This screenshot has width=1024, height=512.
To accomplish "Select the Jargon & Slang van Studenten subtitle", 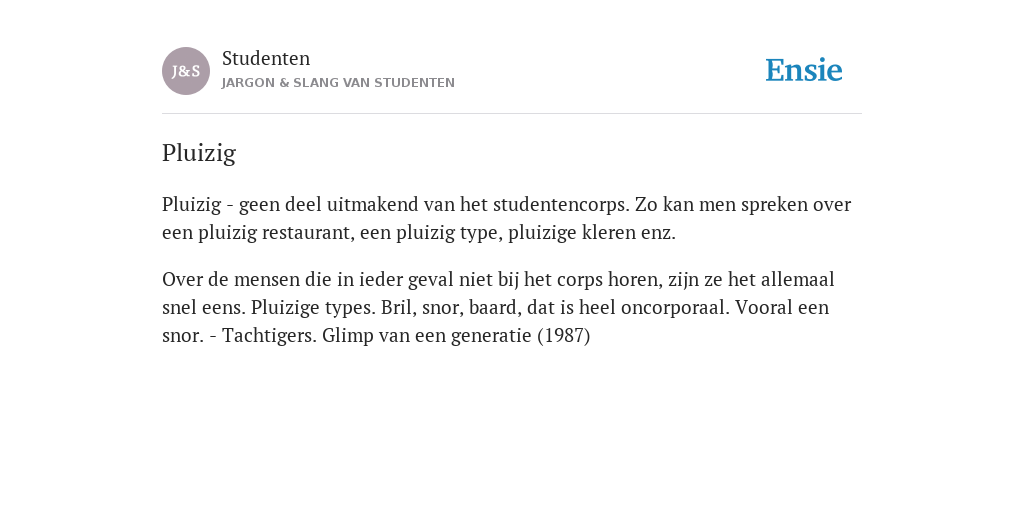I will (338, 83).
